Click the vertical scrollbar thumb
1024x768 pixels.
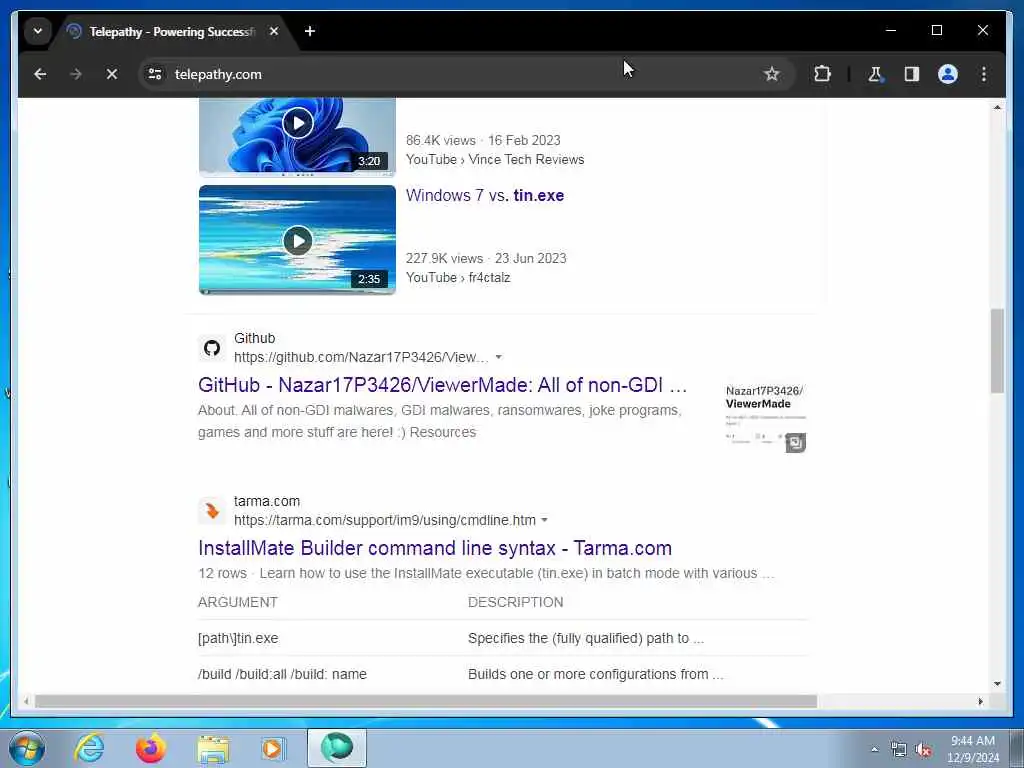[997, 351]
